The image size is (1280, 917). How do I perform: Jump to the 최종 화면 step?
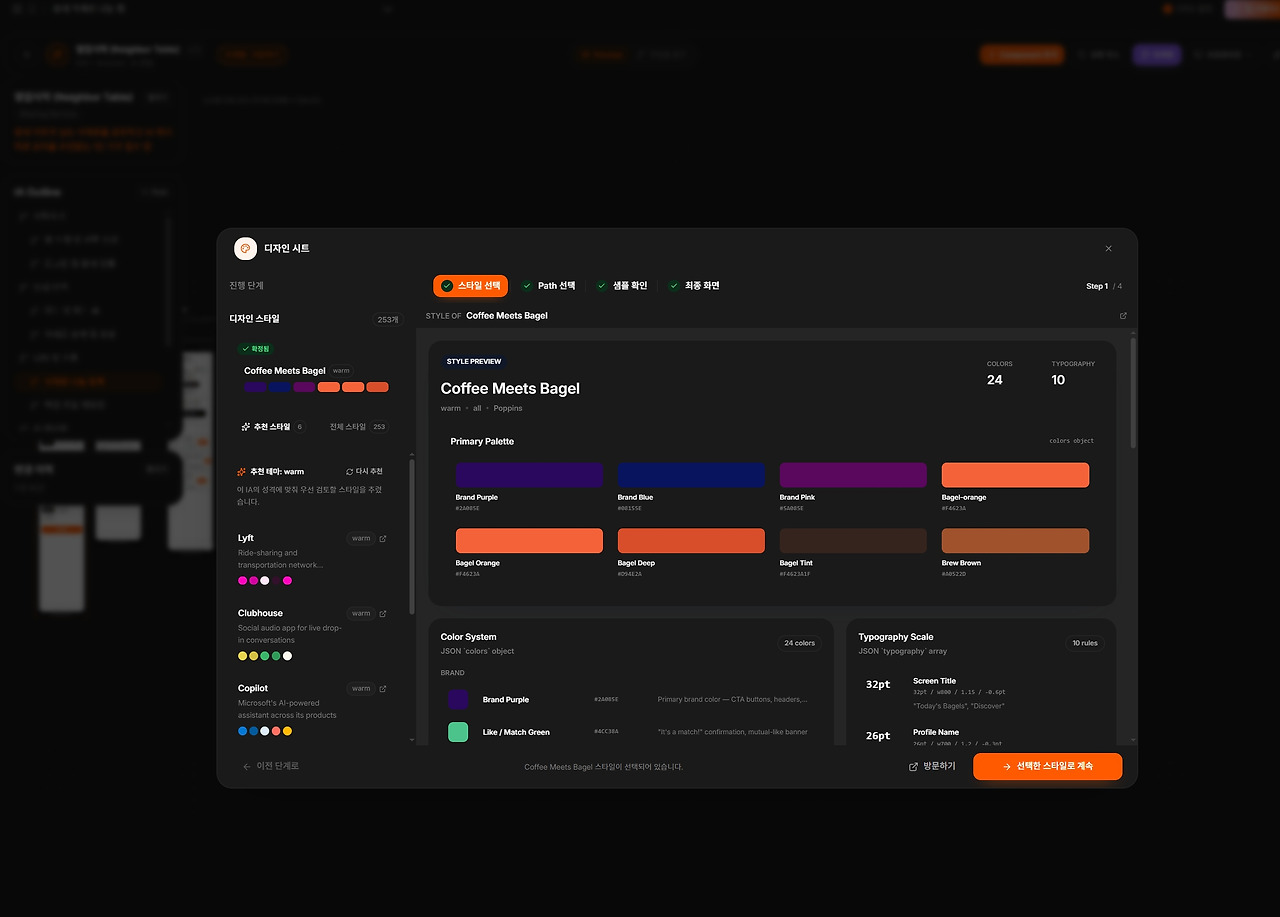click(x=694, y=286)
